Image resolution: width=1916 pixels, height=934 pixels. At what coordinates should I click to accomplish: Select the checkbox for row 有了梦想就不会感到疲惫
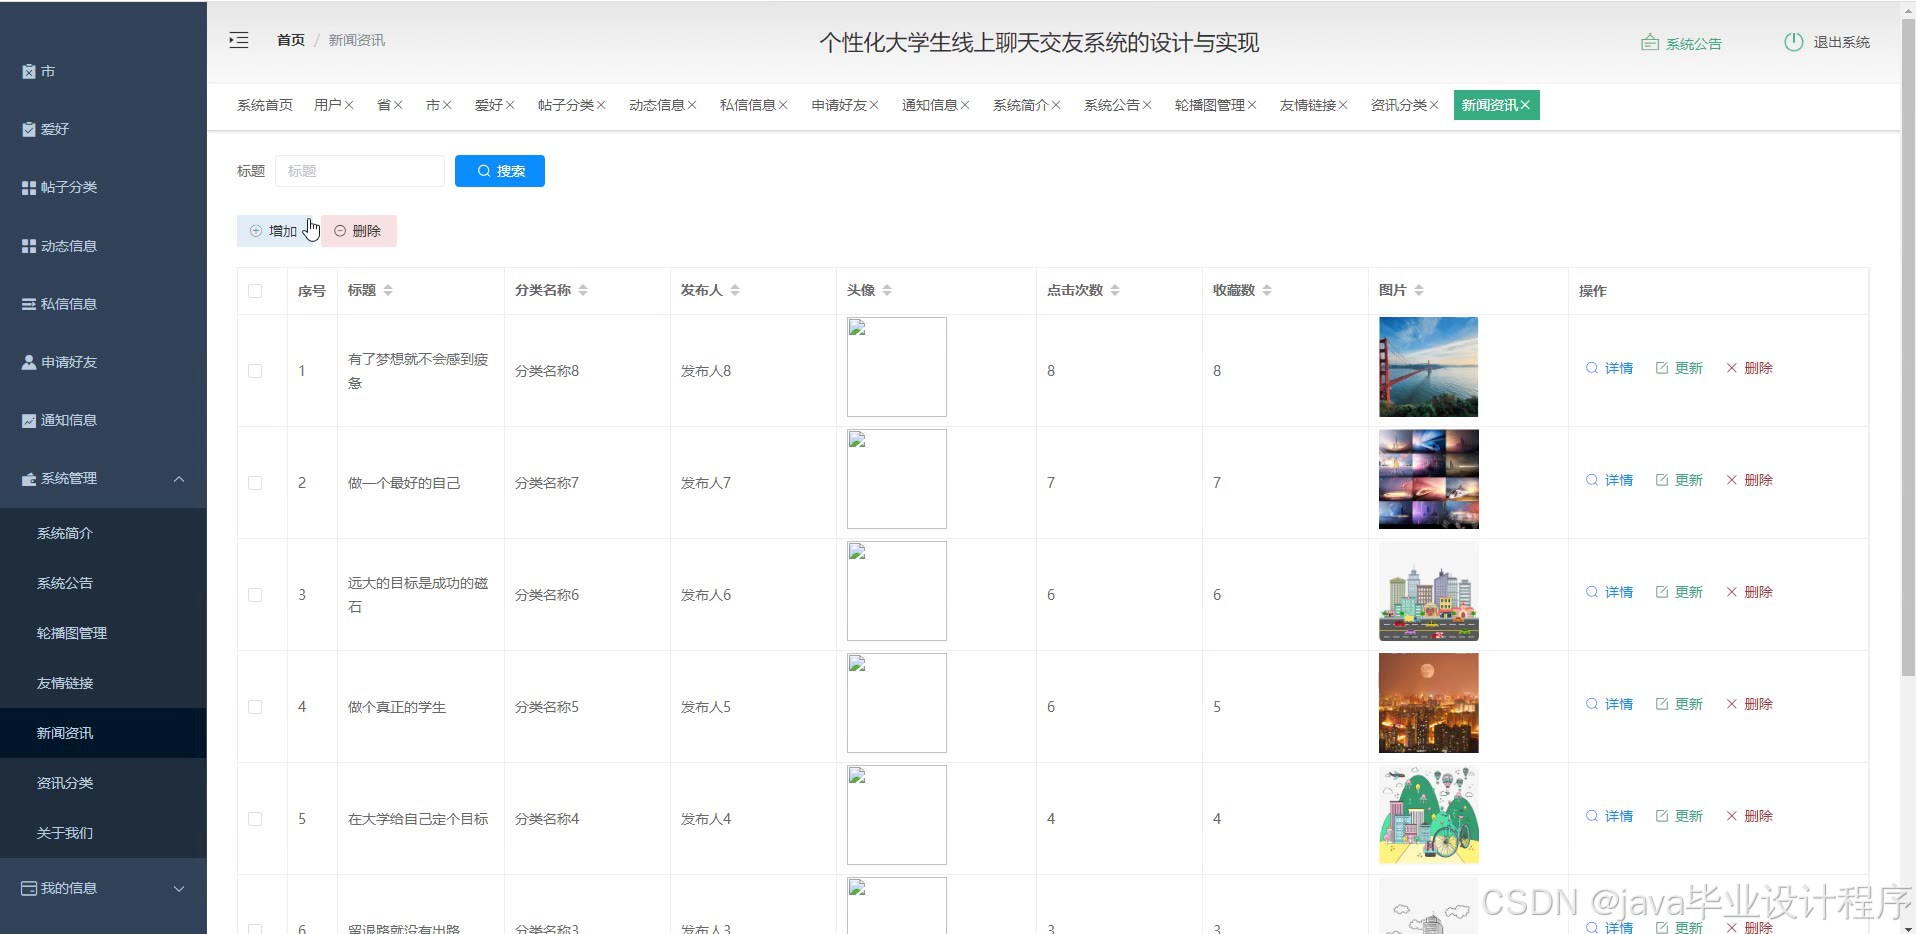tap(255, 371)
